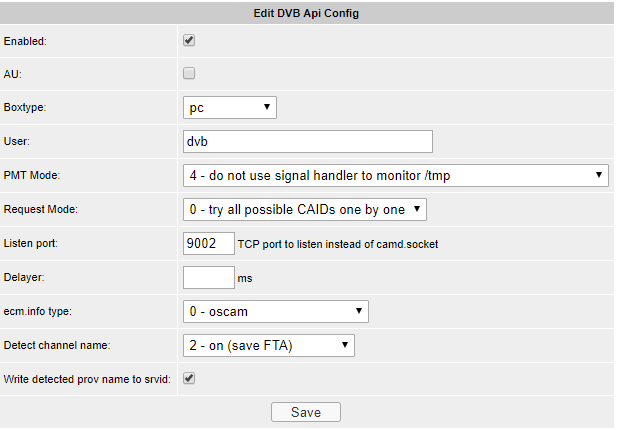
Task: Click the Save button
Action: 305,412
